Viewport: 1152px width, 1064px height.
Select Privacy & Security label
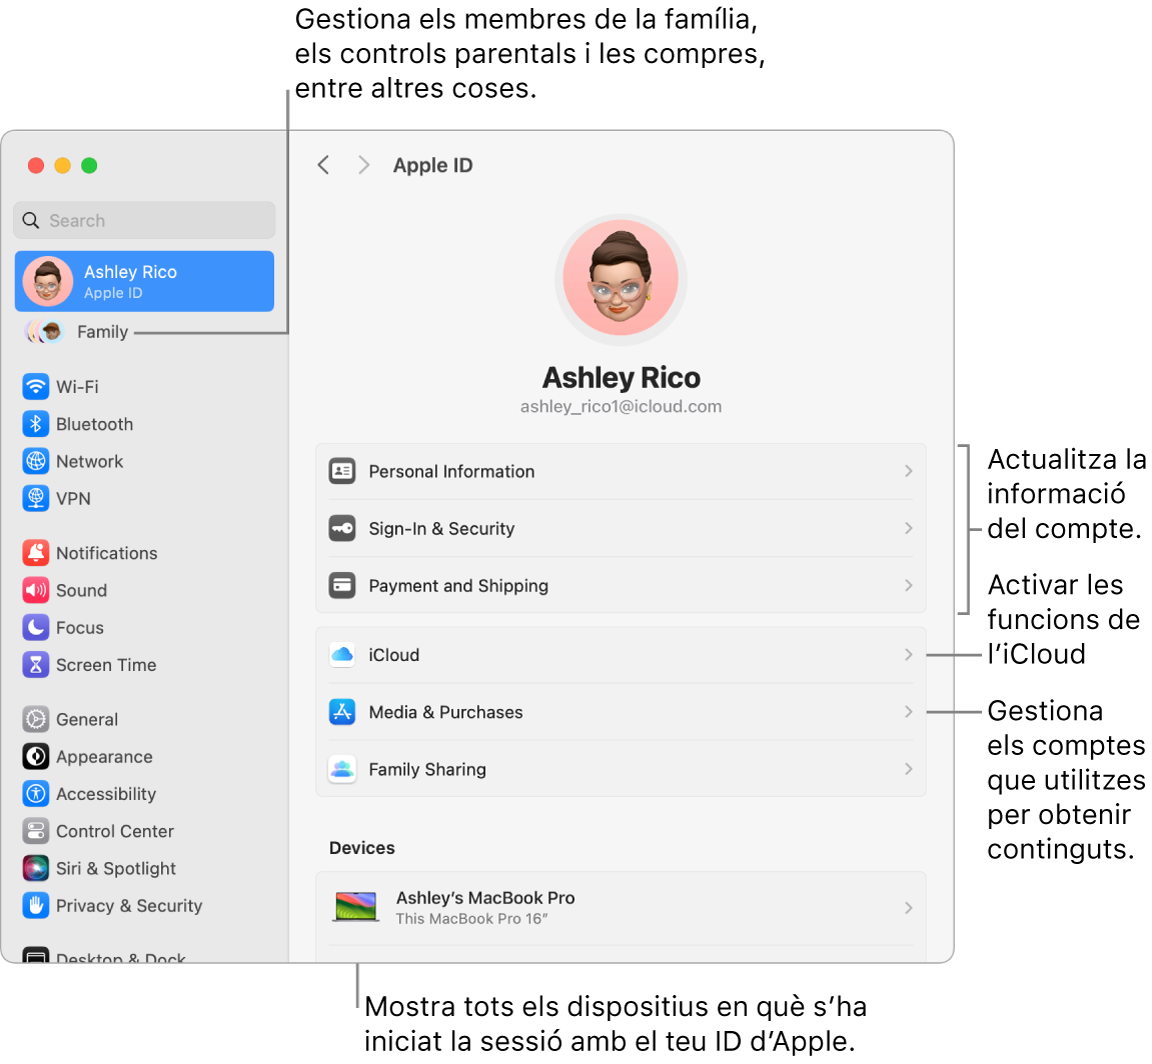(129, 905)
